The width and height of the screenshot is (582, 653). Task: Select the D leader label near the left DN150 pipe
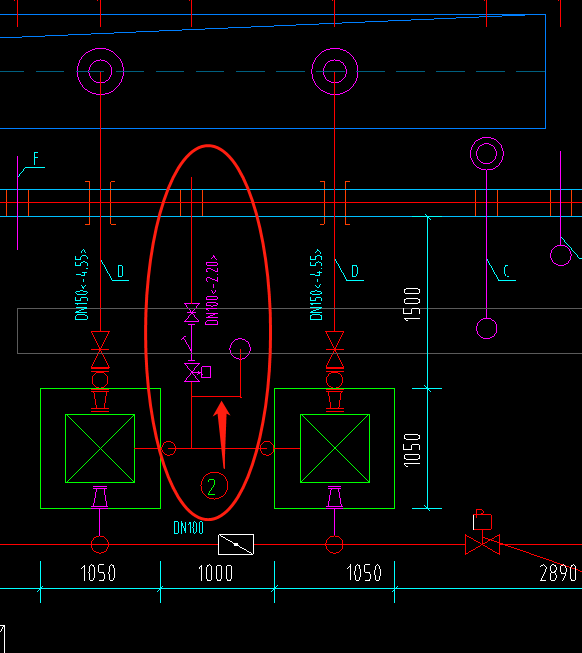121,271
